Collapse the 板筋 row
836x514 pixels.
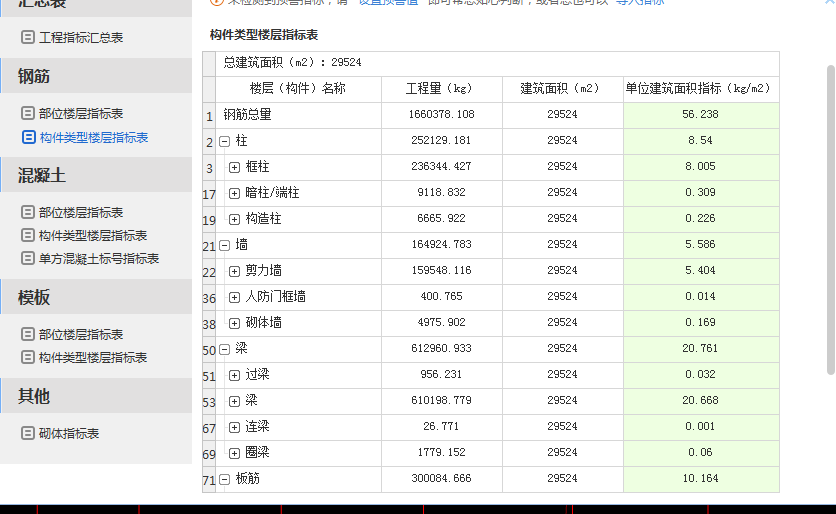pos(224,479)
